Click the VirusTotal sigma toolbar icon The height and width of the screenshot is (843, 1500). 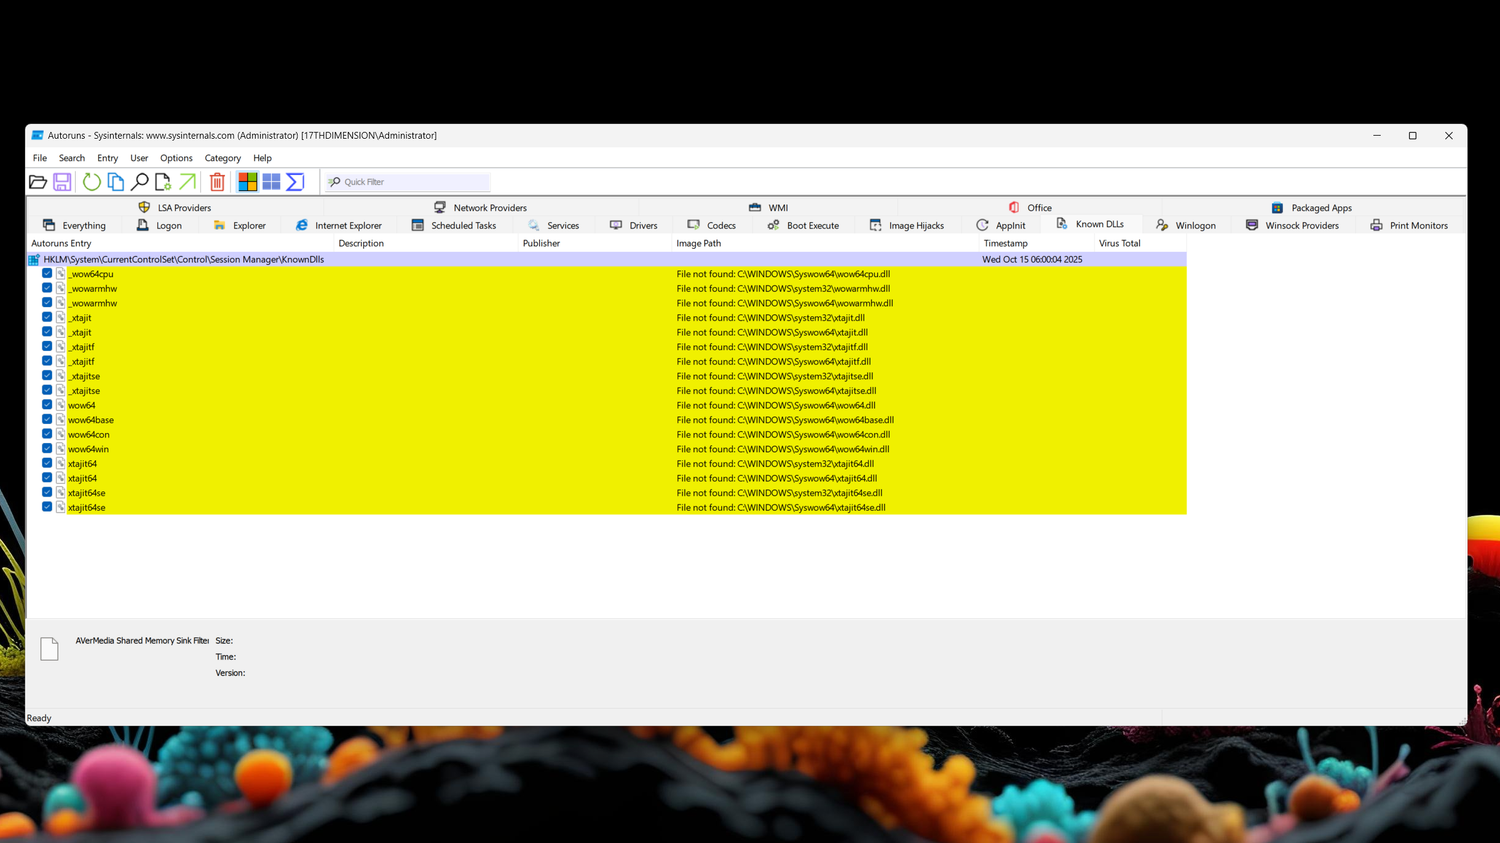(295, 182)
